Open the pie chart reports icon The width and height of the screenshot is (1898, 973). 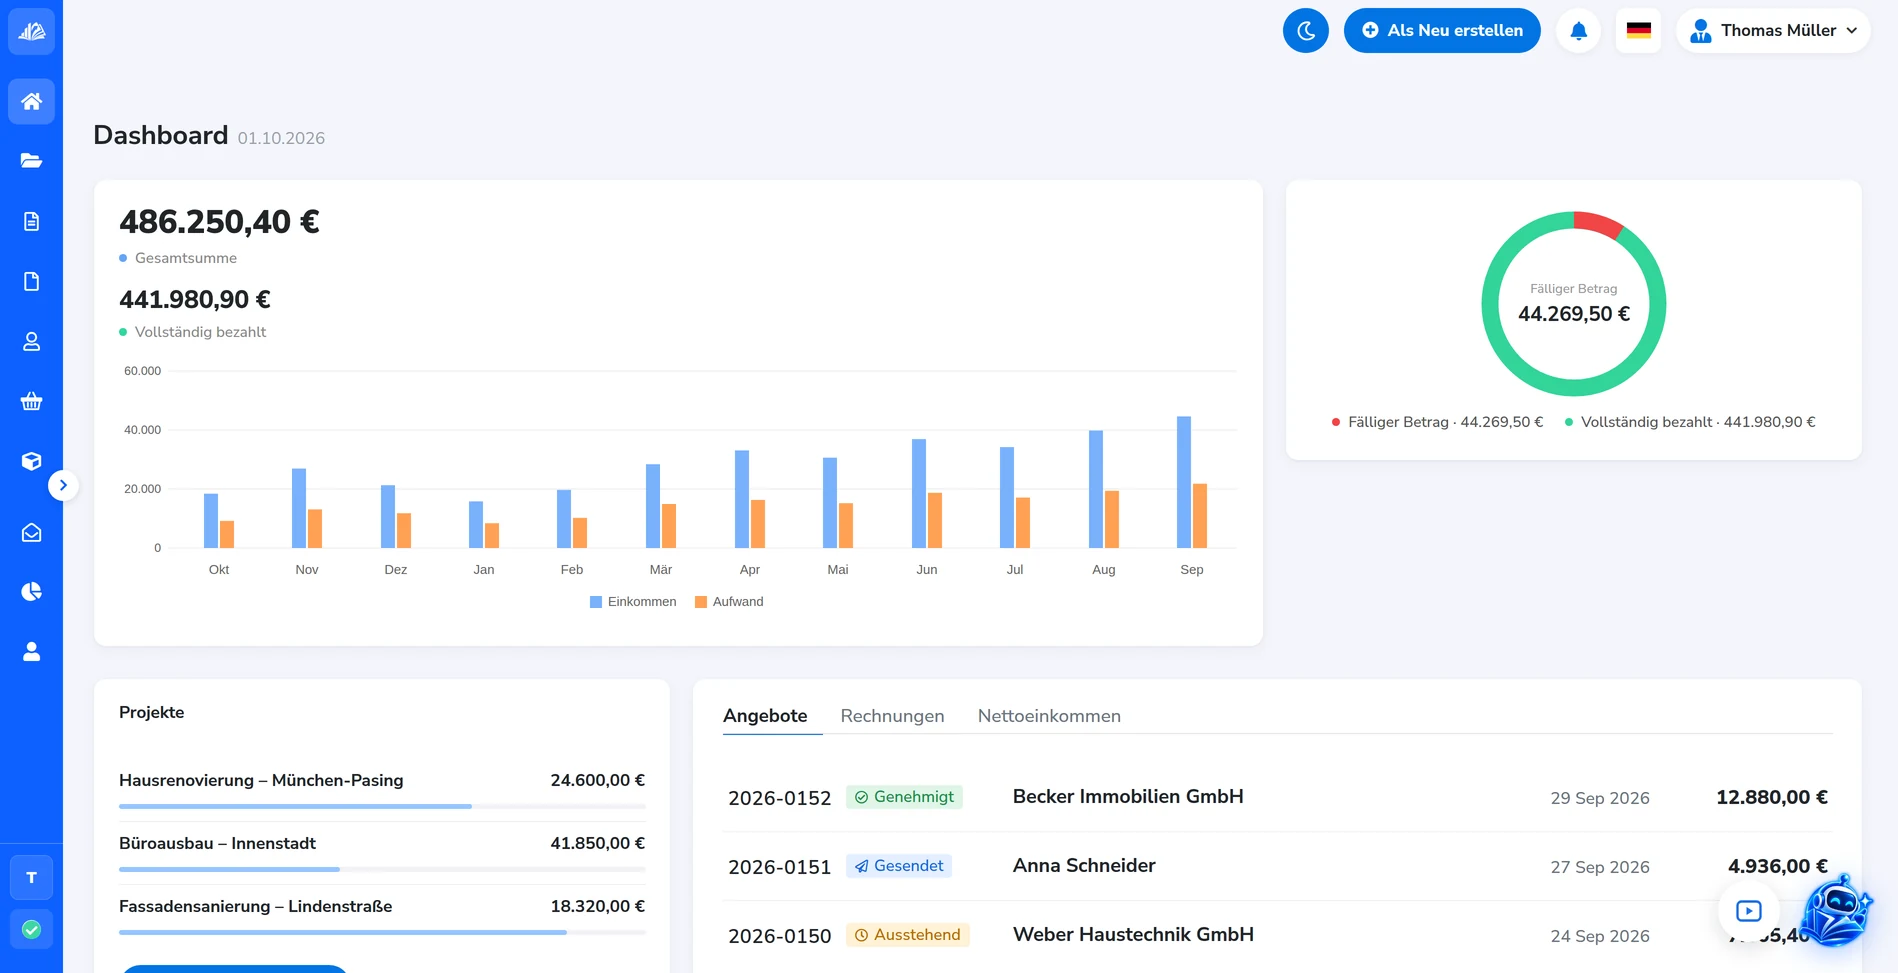pyautogui.click(x=31, y=592)
